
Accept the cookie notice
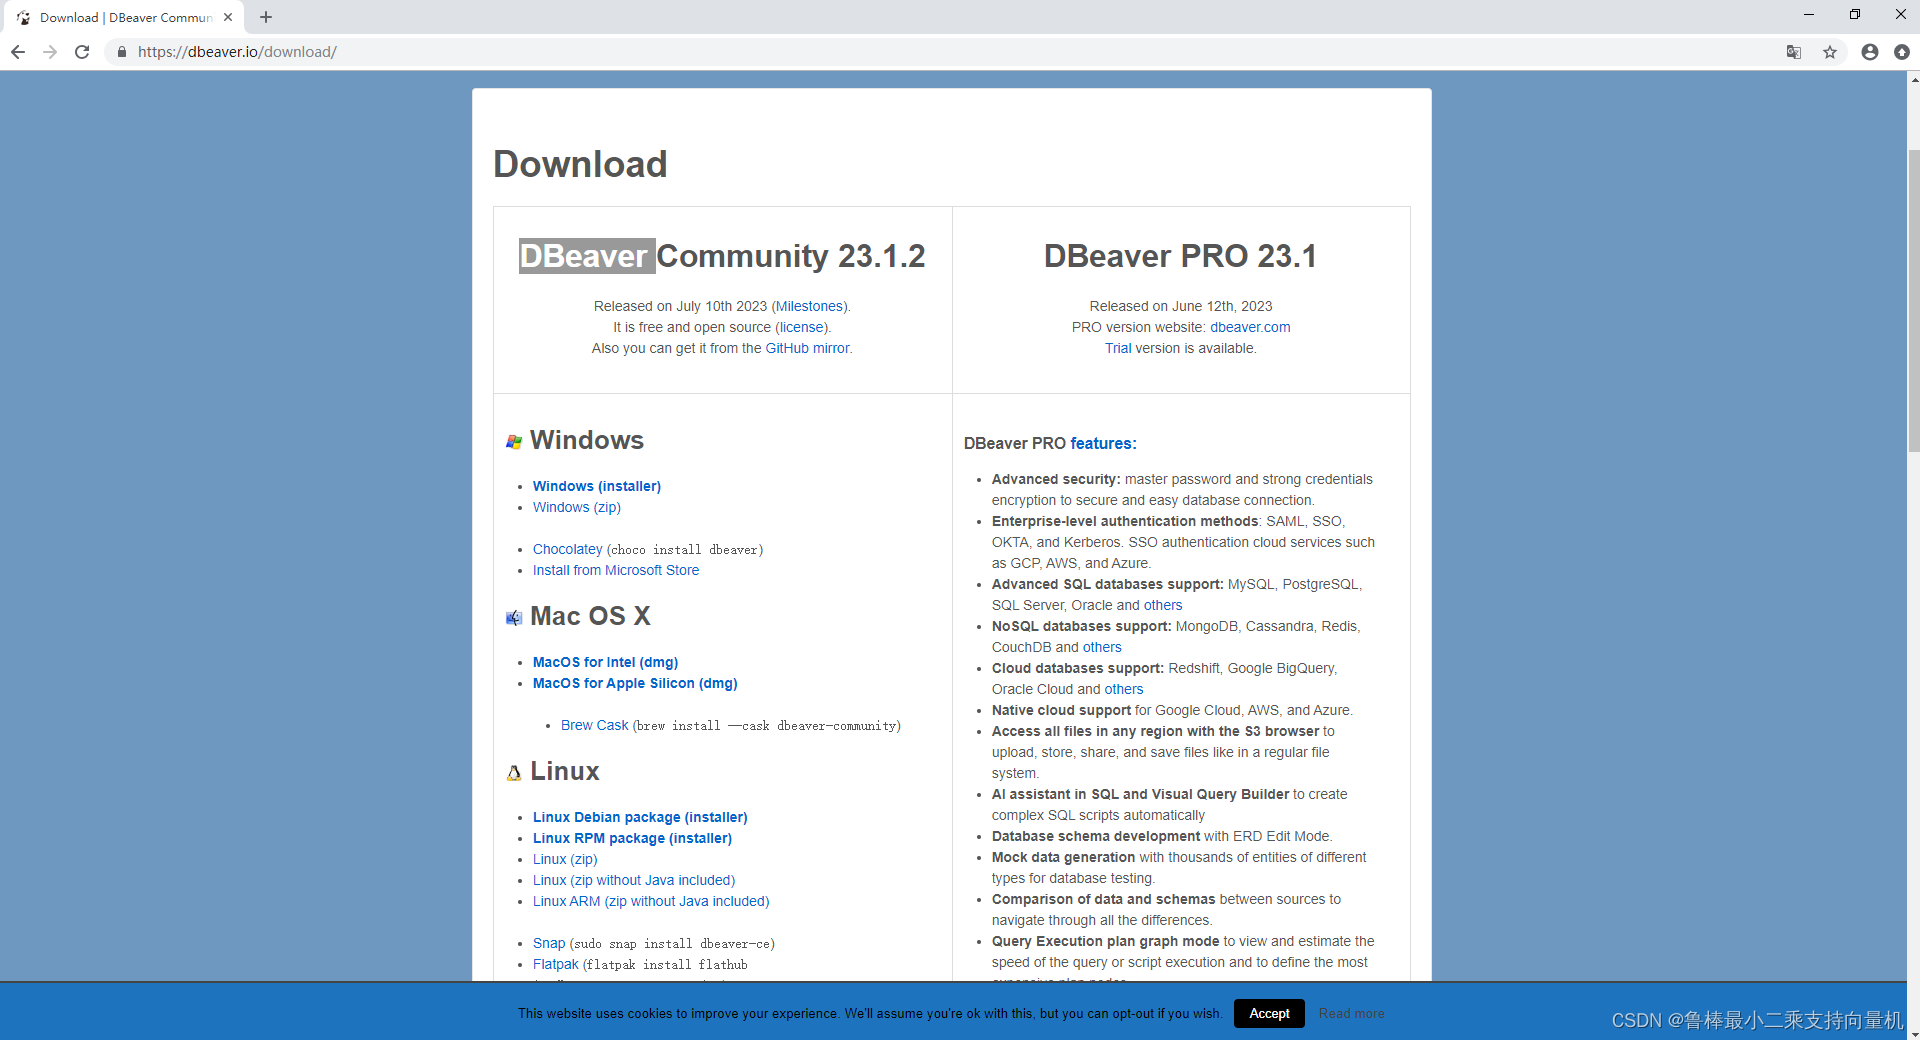click(1269, 1013)
